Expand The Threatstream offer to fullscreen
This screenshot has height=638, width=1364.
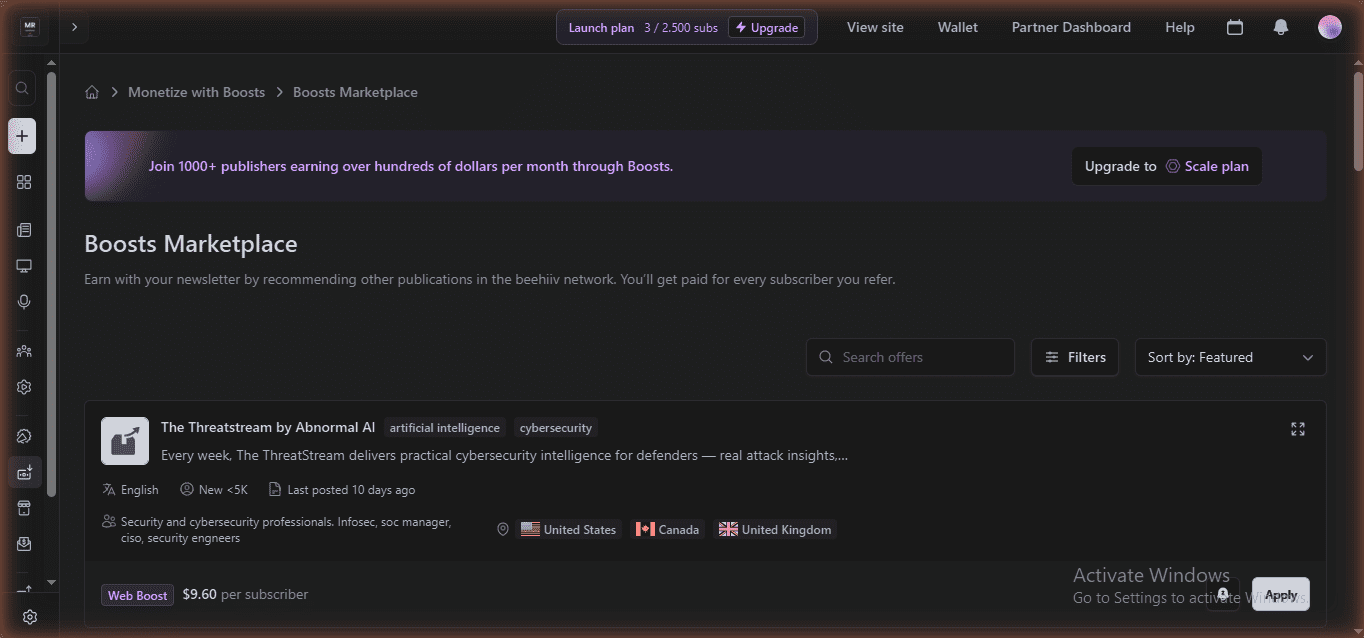click(x=1298, y=429)
